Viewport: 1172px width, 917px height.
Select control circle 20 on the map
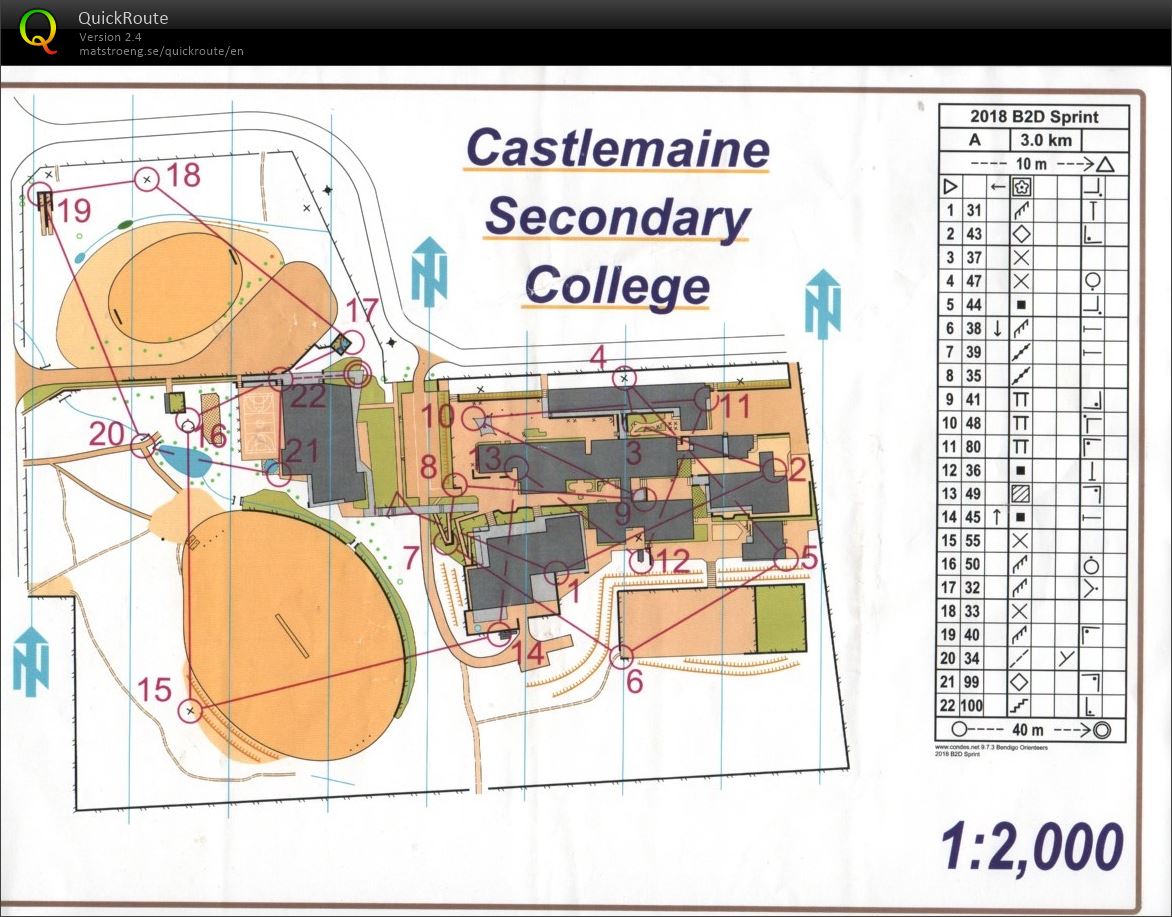pyautogui.click(x=144, y=444)
